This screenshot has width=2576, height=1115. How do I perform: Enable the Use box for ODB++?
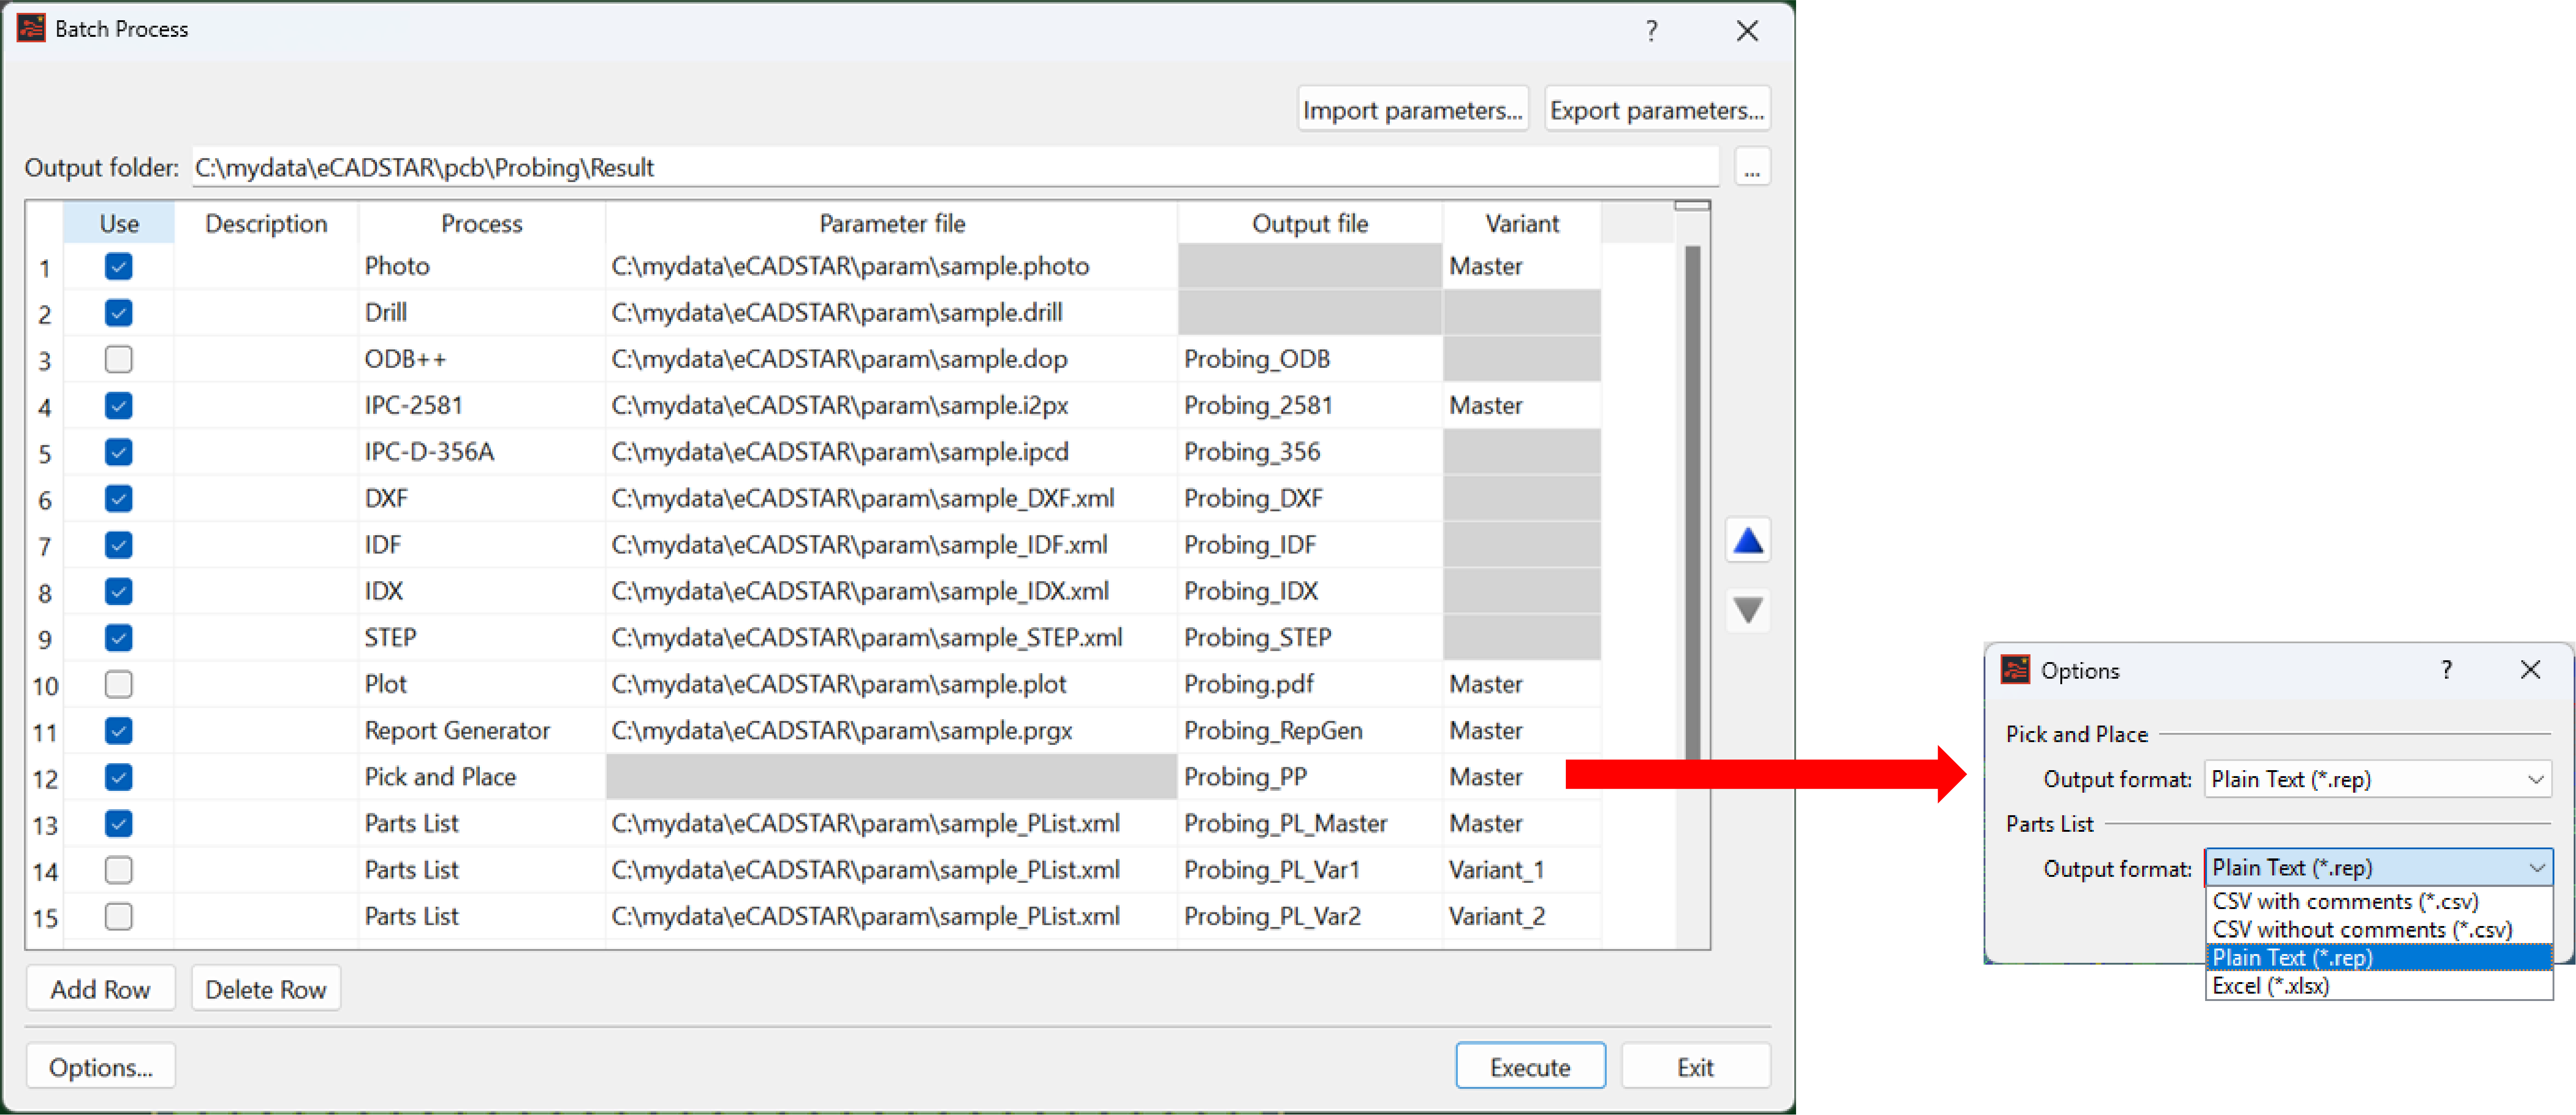pyautogui.click(x=118, y=359)
